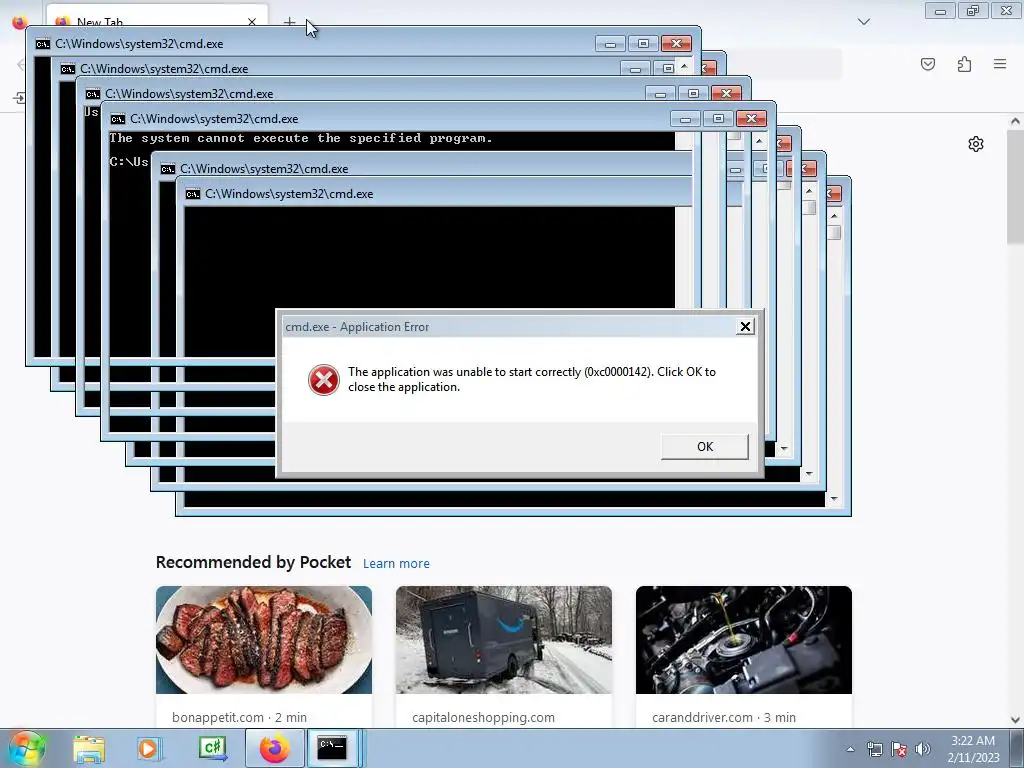Click the caranddriver.com · 3 min text
The image size is (1024, 768).
coord(724,717)
